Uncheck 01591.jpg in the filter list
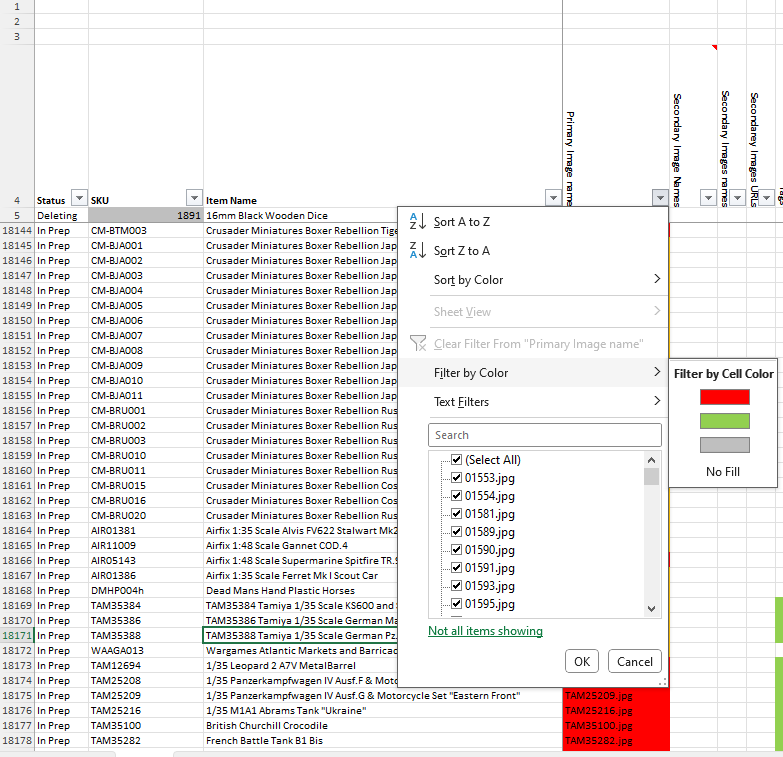Viewport: 783px width, 757px height. pos(456,567)
